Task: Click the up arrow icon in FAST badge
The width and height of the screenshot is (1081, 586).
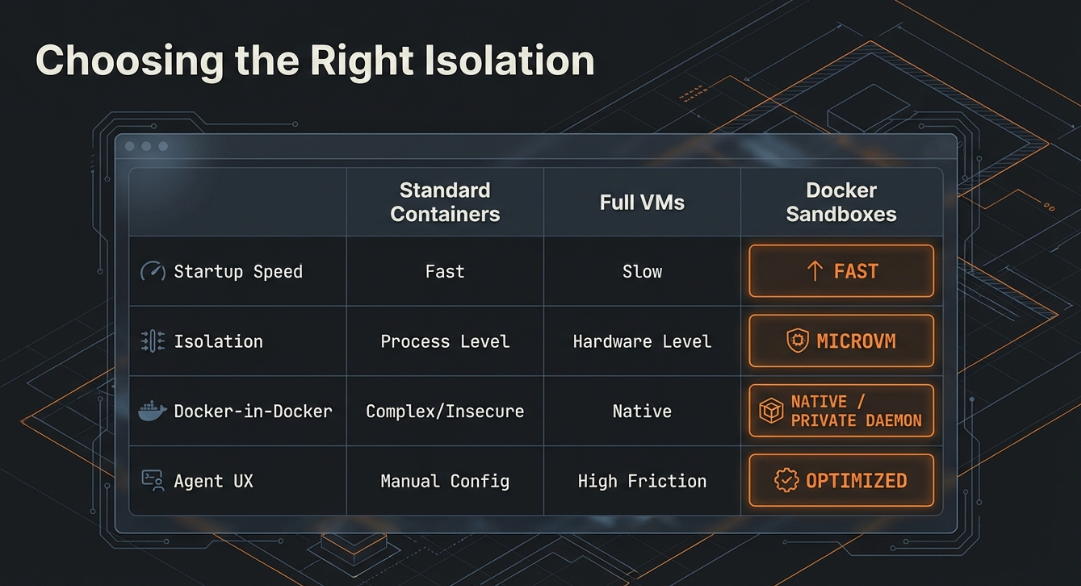Action: point(814,271)
